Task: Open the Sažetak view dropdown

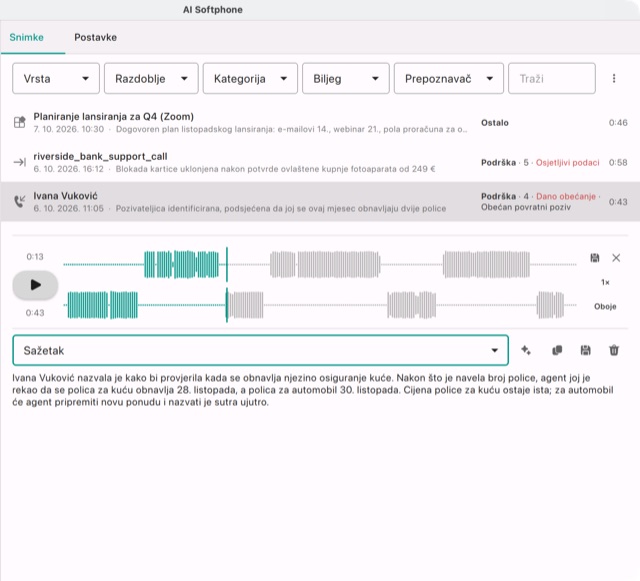Action: pos(260,350)
